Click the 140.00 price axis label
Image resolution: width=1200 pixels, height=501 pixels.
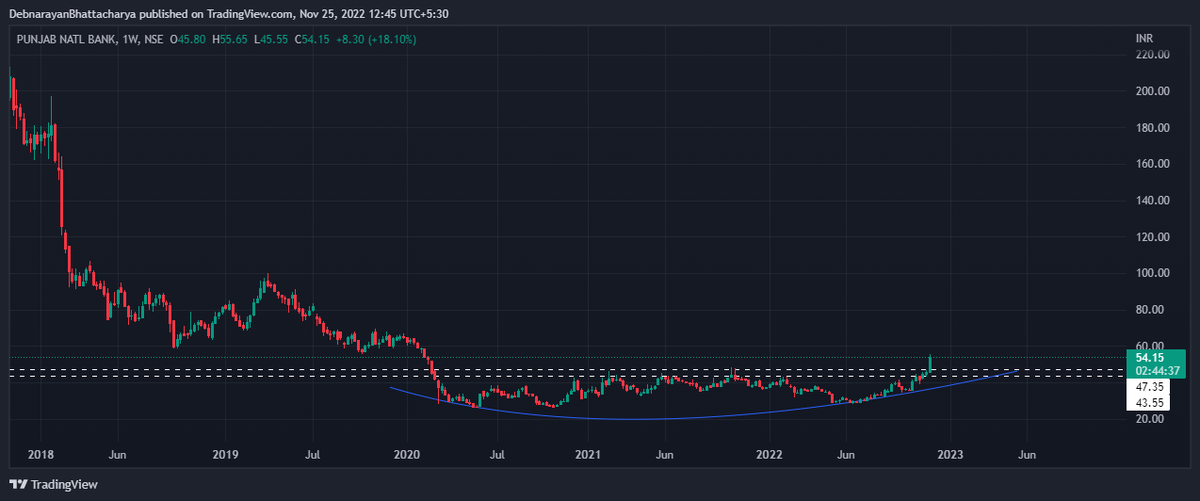tap(1153, 201)
